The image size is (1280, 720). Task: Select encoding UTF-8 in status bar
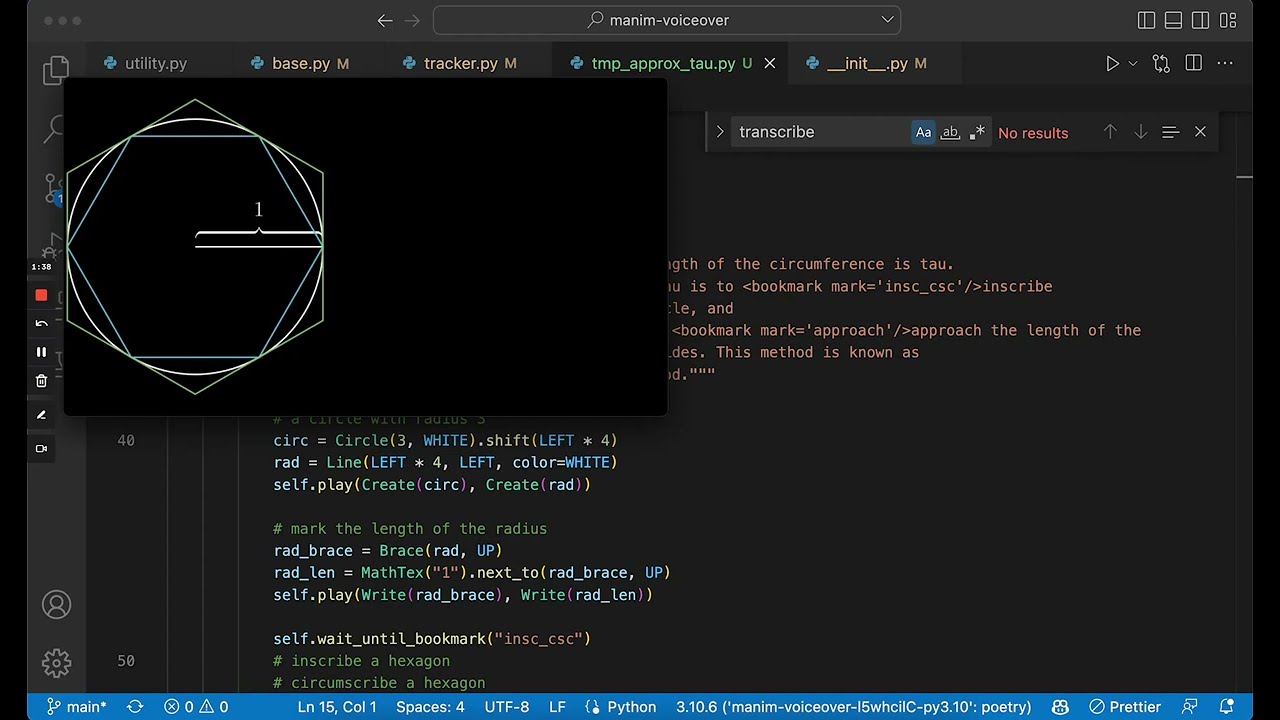click(x=507, y=706)
